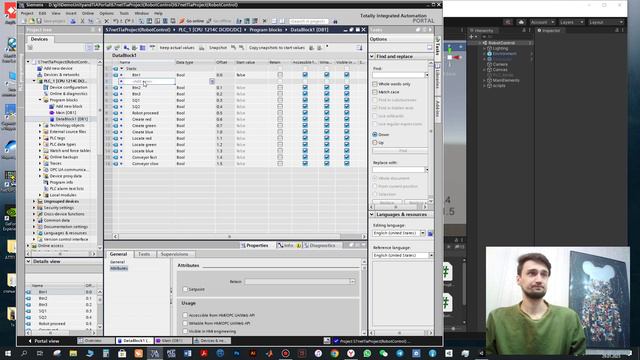This screenshot has width=640, height=360.
Task: Toggle Accessible from HMI/OPC UA checkbox in Usage
Action: [185, 315]
